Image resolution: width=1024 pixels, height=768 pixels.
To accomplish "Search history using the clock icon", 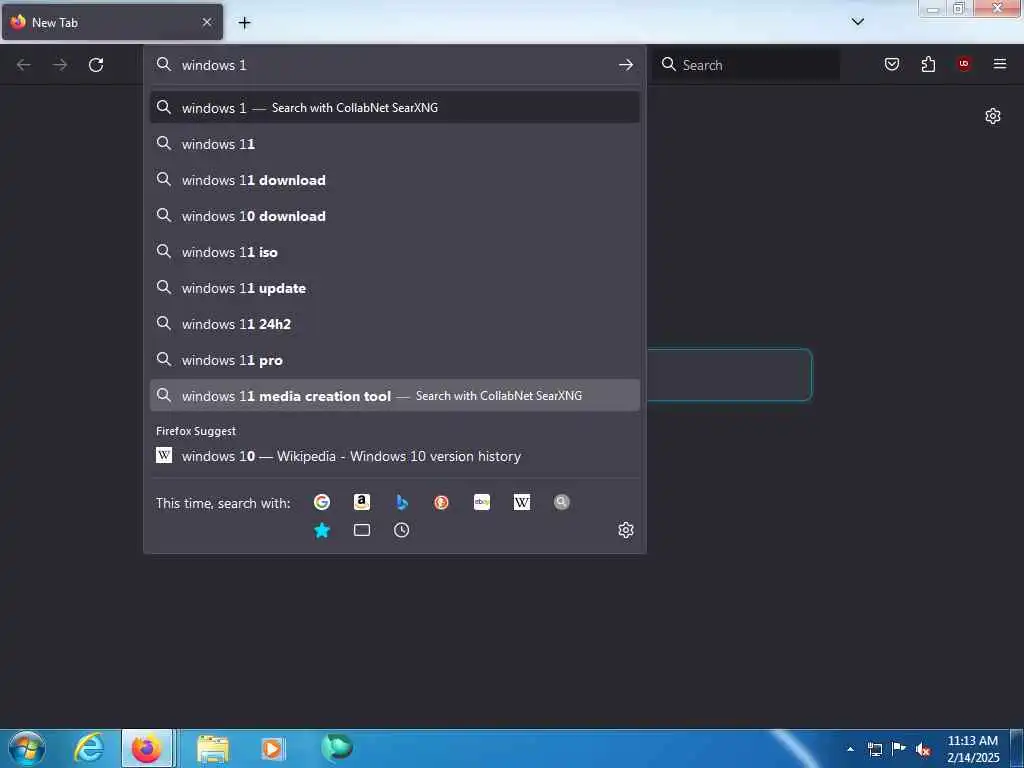I will 402,530.
